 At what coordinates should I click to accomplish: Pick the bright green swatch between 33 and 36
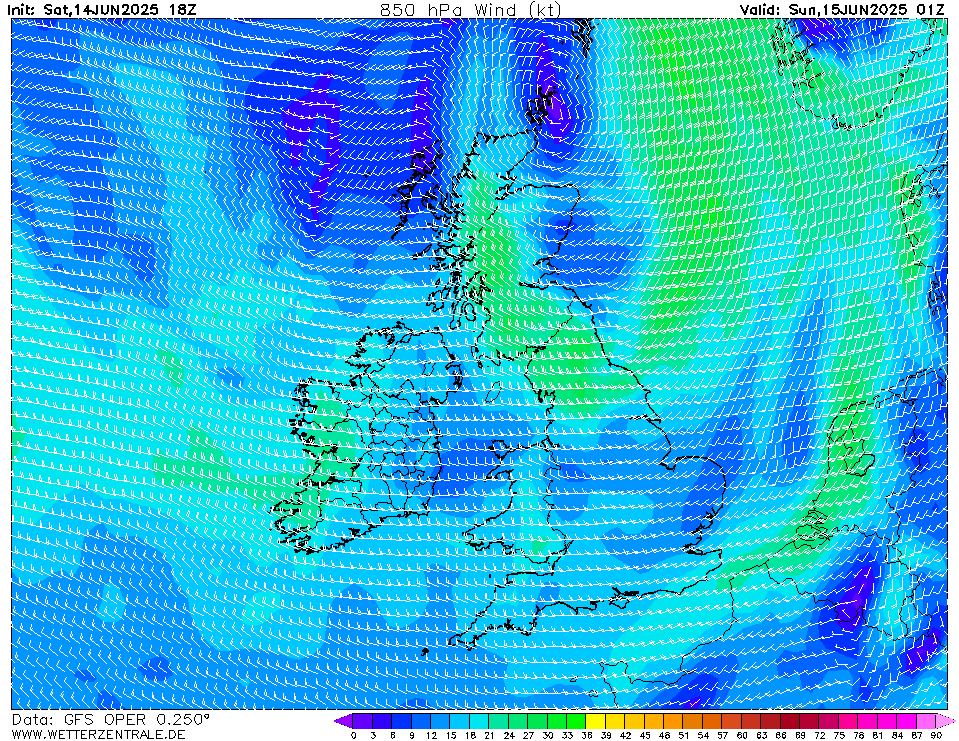(577, 721)
